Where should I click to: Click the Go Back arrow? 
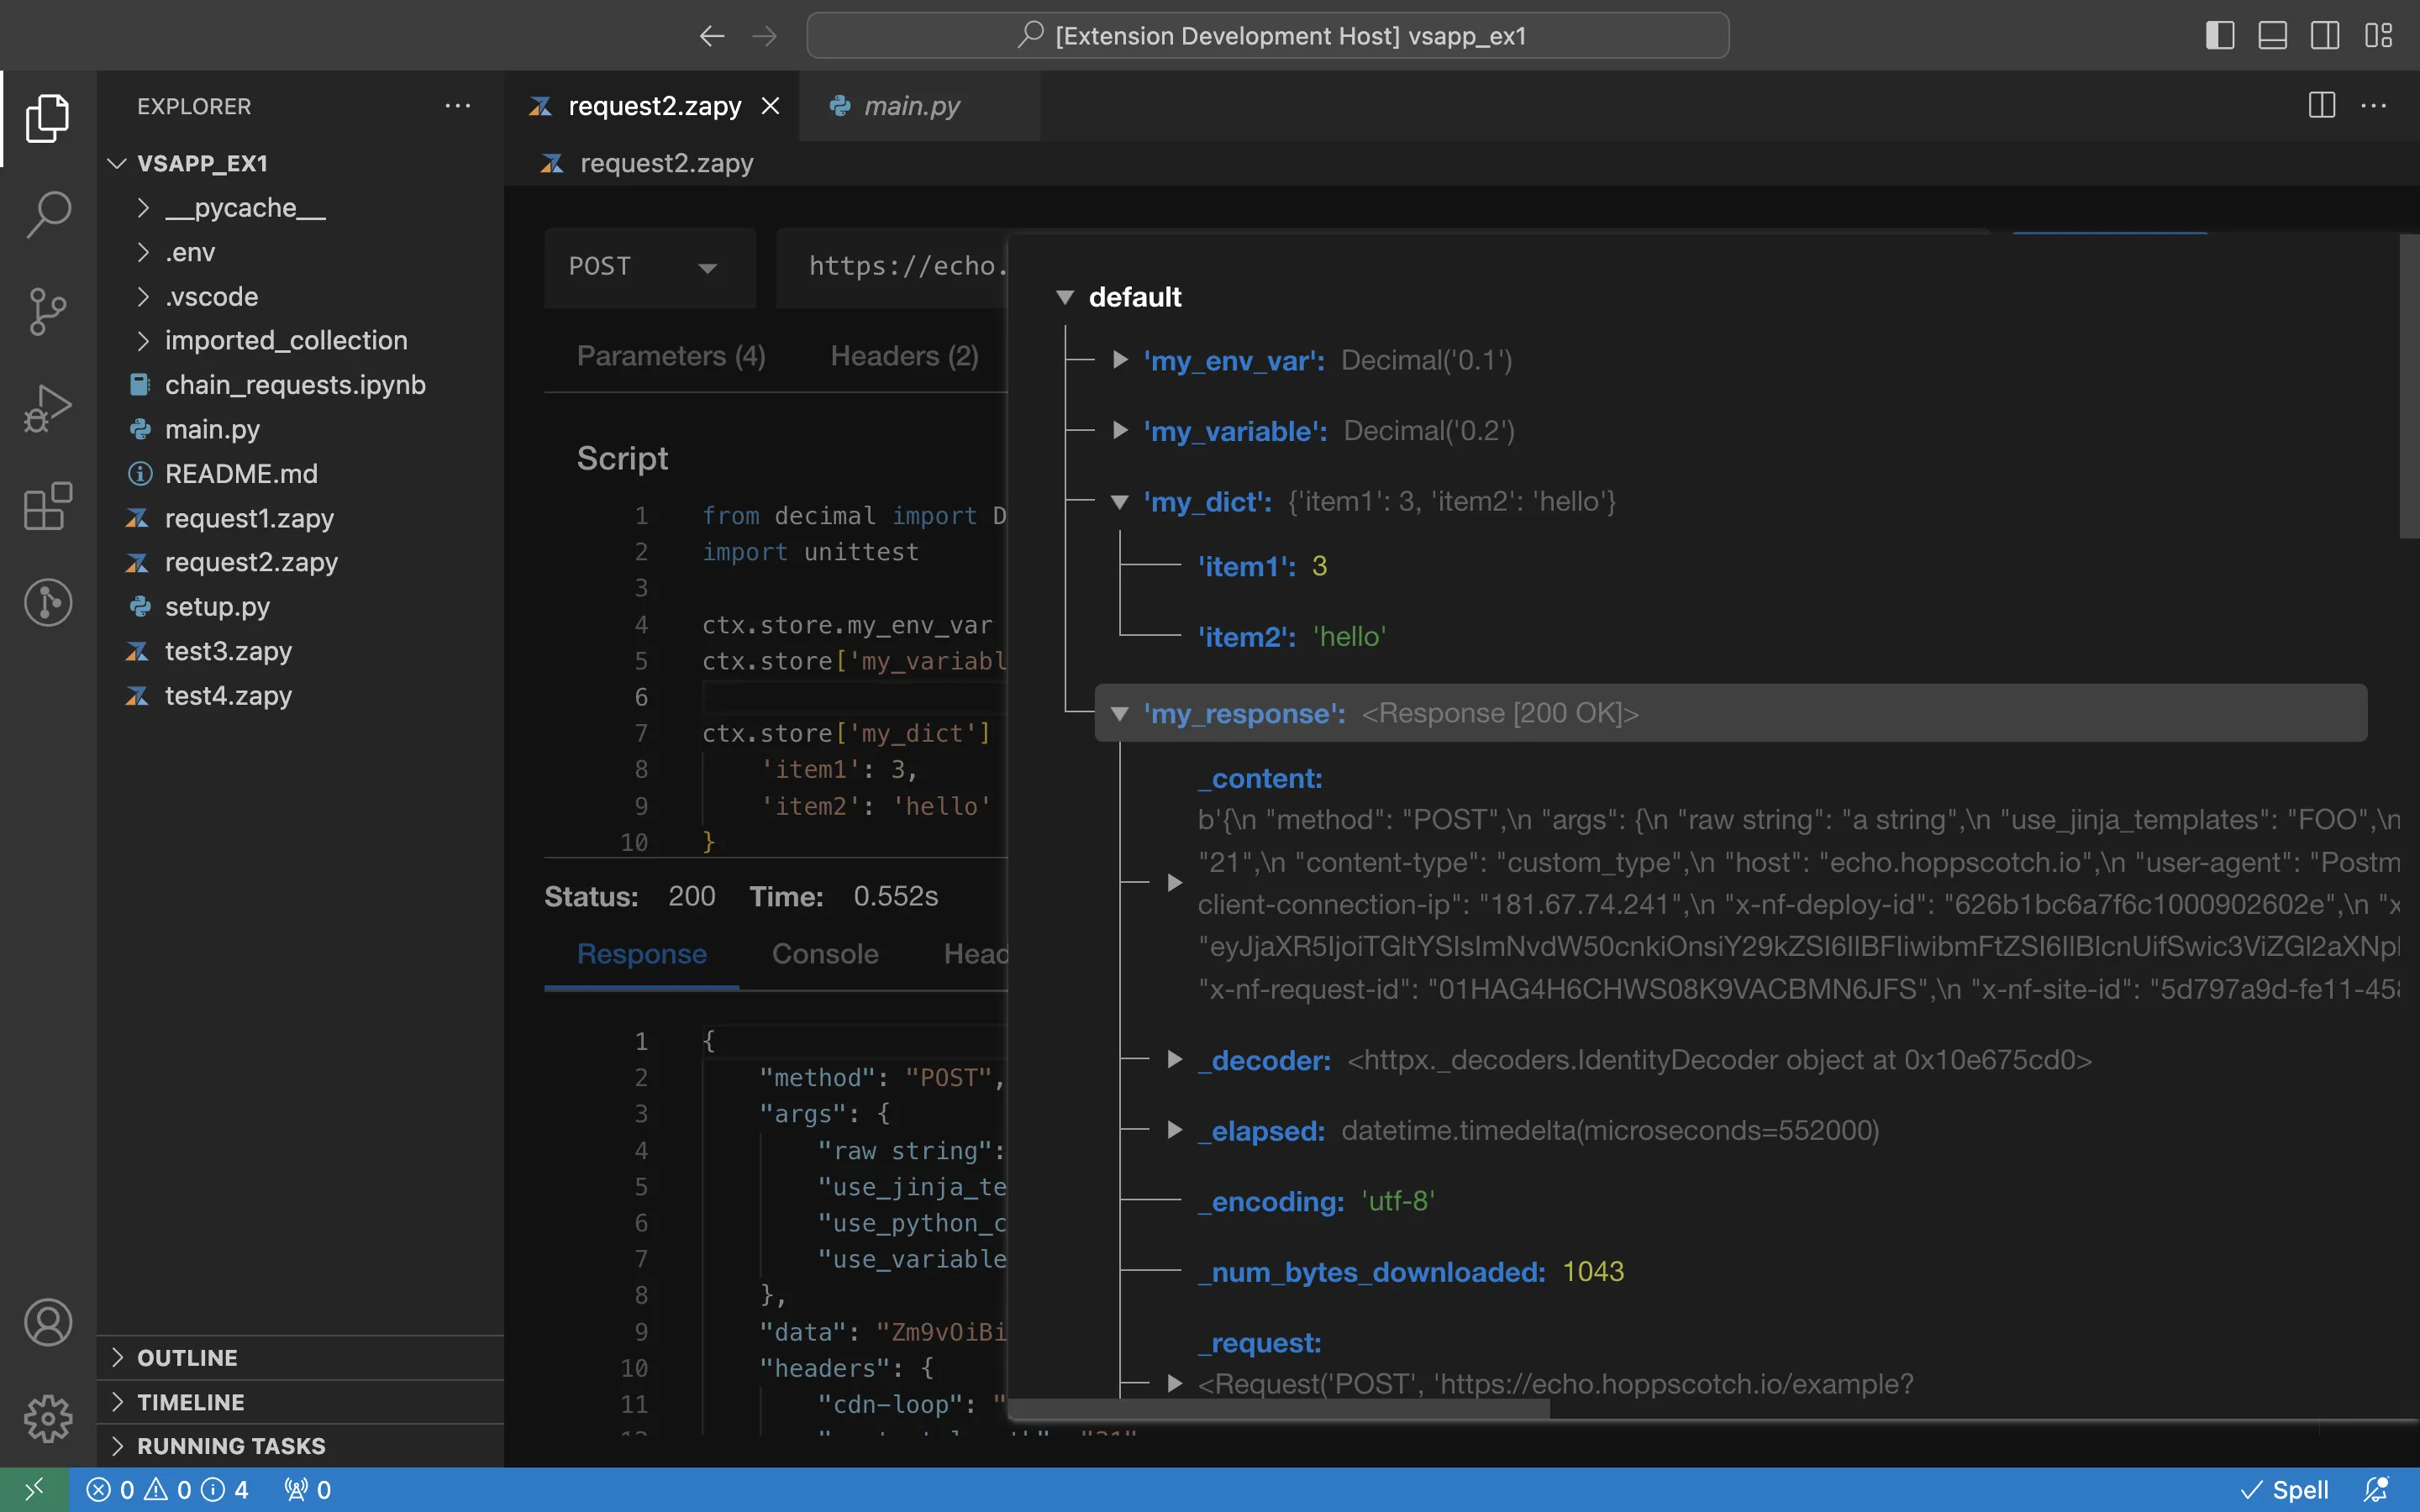711,36
